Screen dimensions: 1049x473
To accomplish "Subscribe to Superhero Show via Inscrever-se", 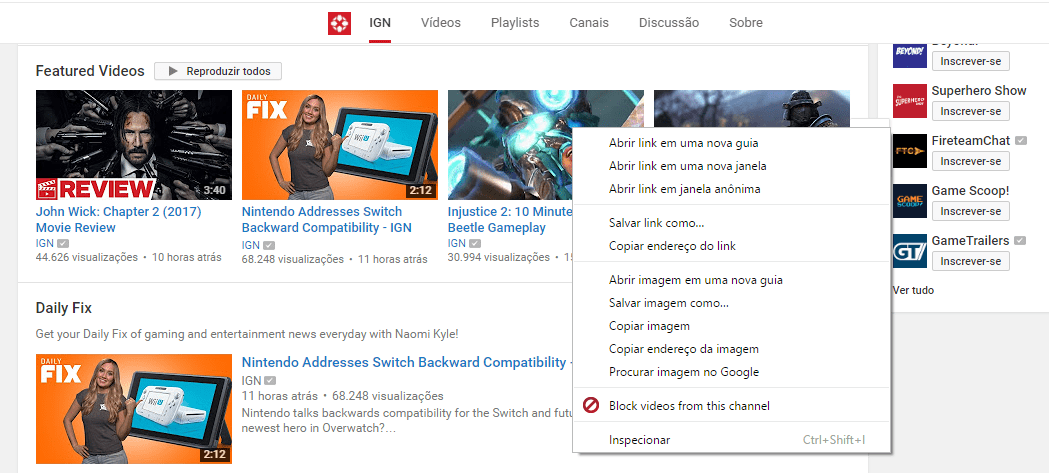I will [x=971, y=111].
